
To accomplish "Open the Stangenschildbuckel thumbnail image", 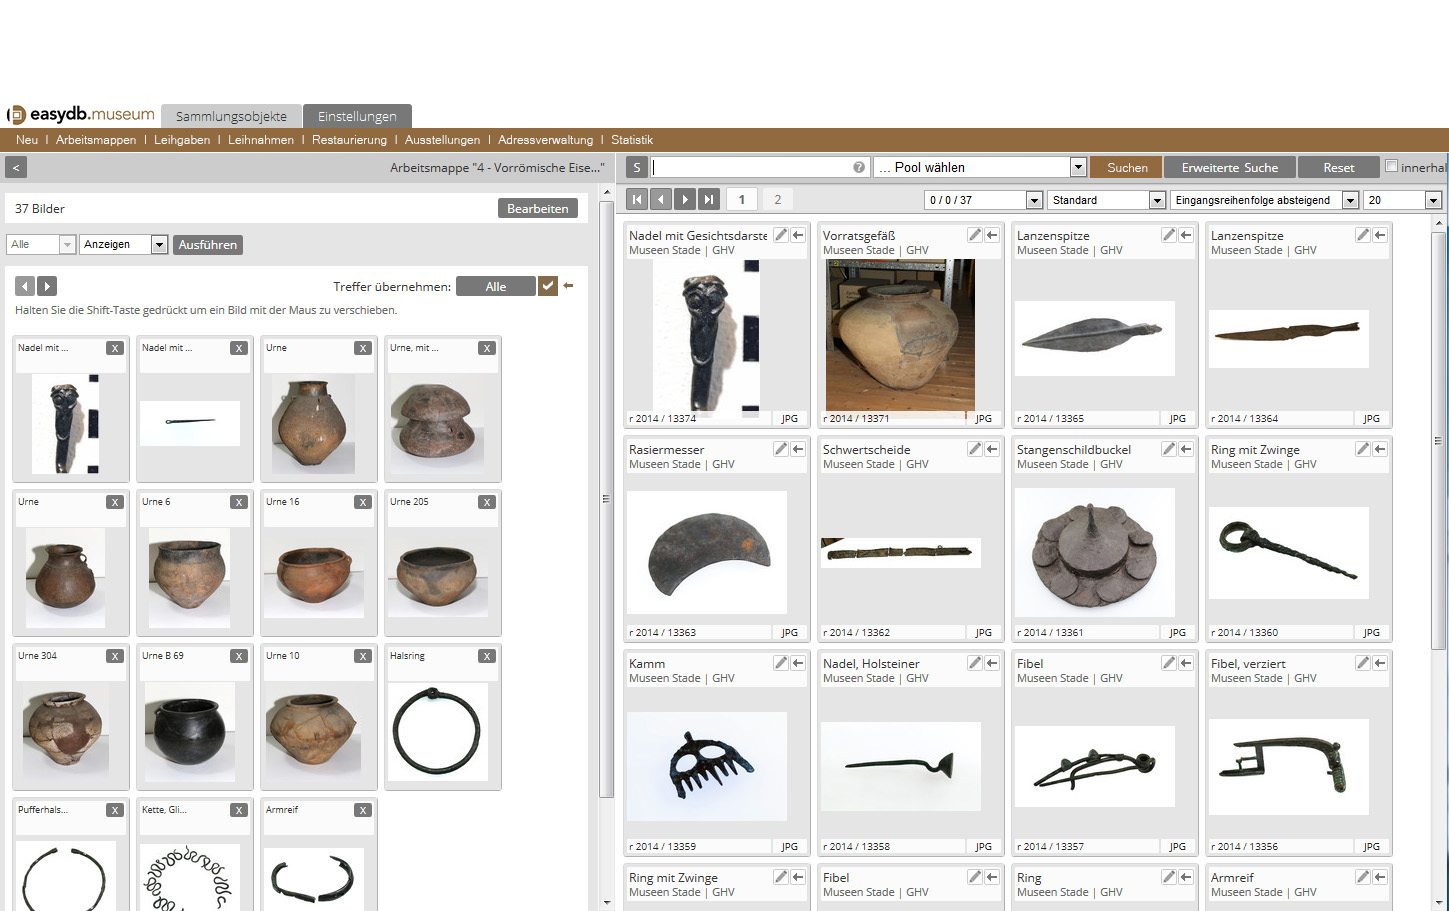I will (1095, 552).
